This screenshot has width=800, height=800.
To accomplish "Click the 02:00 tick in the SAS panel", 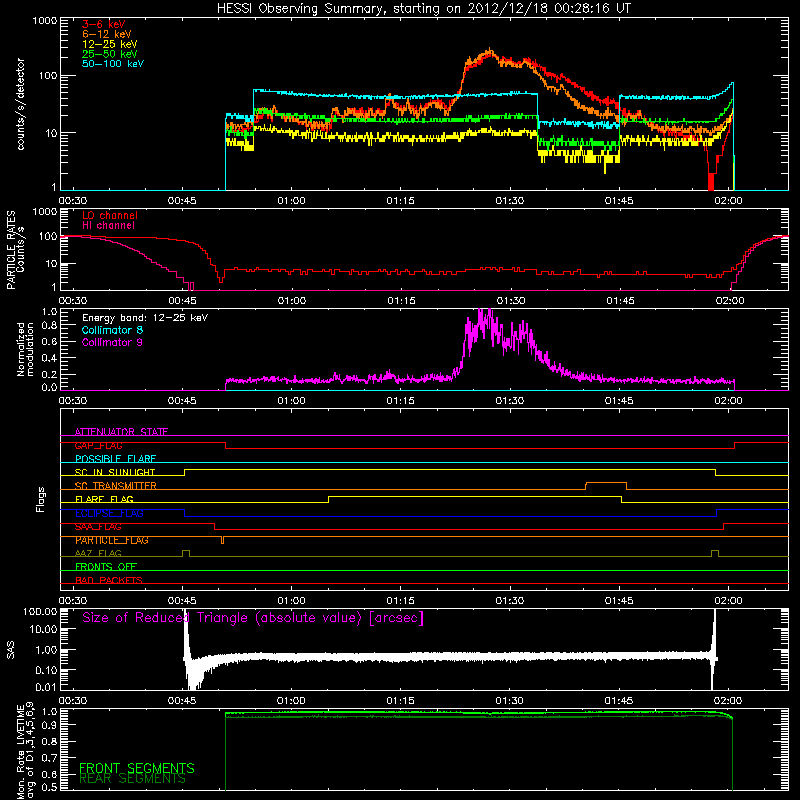I will (x=728, y=701).
